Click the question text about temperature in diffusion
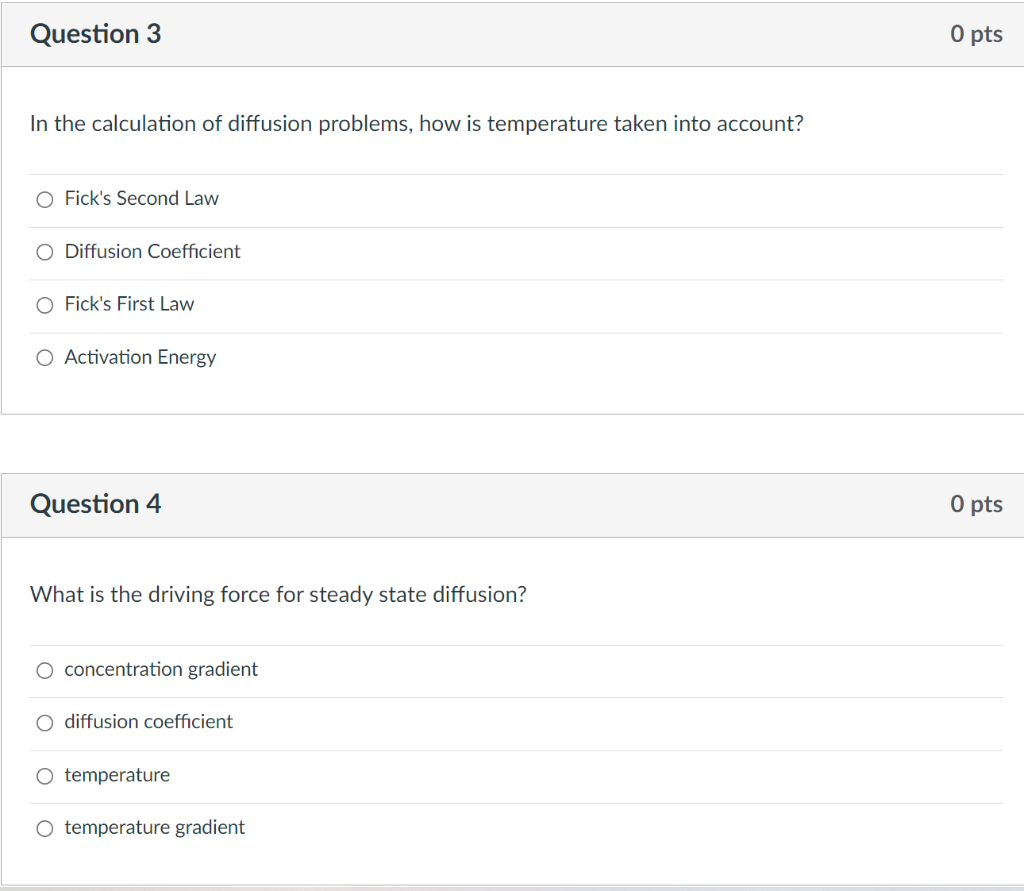The width and height of the screenshot is (1024, 891). click(x=417, y=124)
